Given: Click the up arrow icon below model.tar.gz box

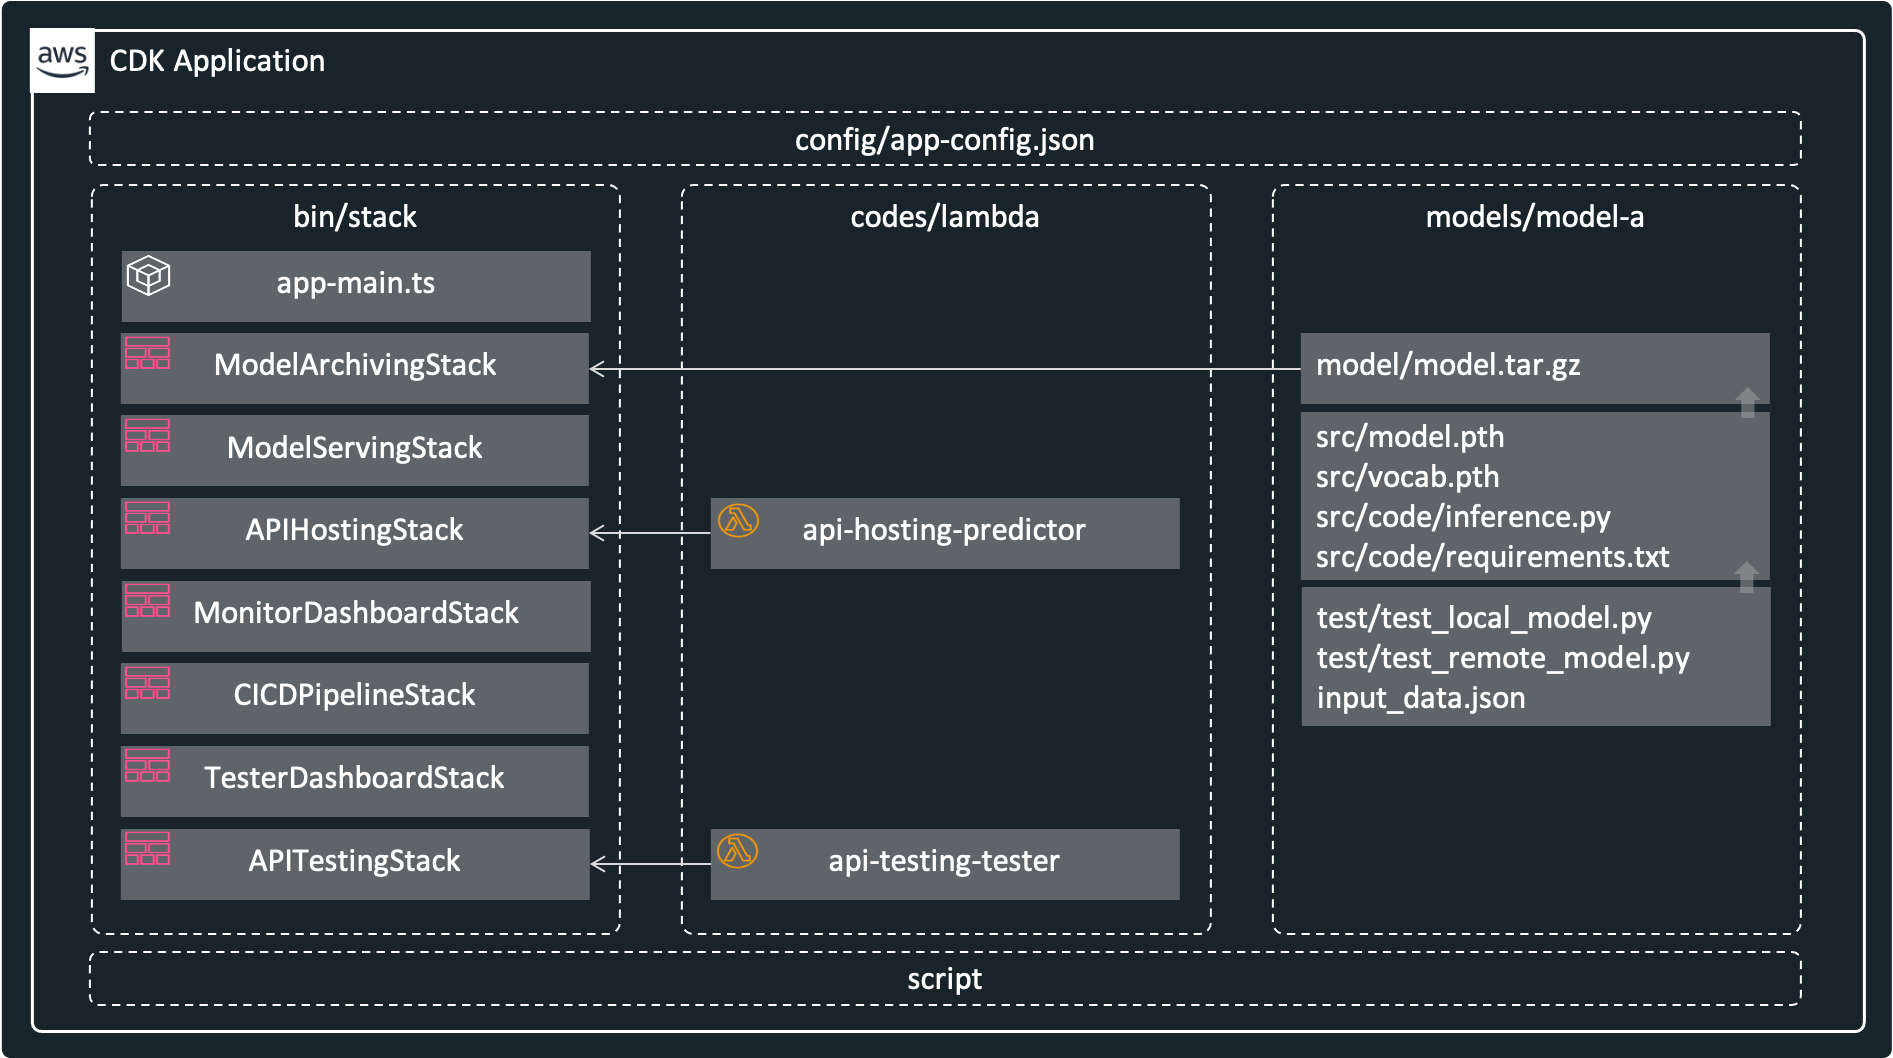Looking at the screenshot, I should [1747, 402].
